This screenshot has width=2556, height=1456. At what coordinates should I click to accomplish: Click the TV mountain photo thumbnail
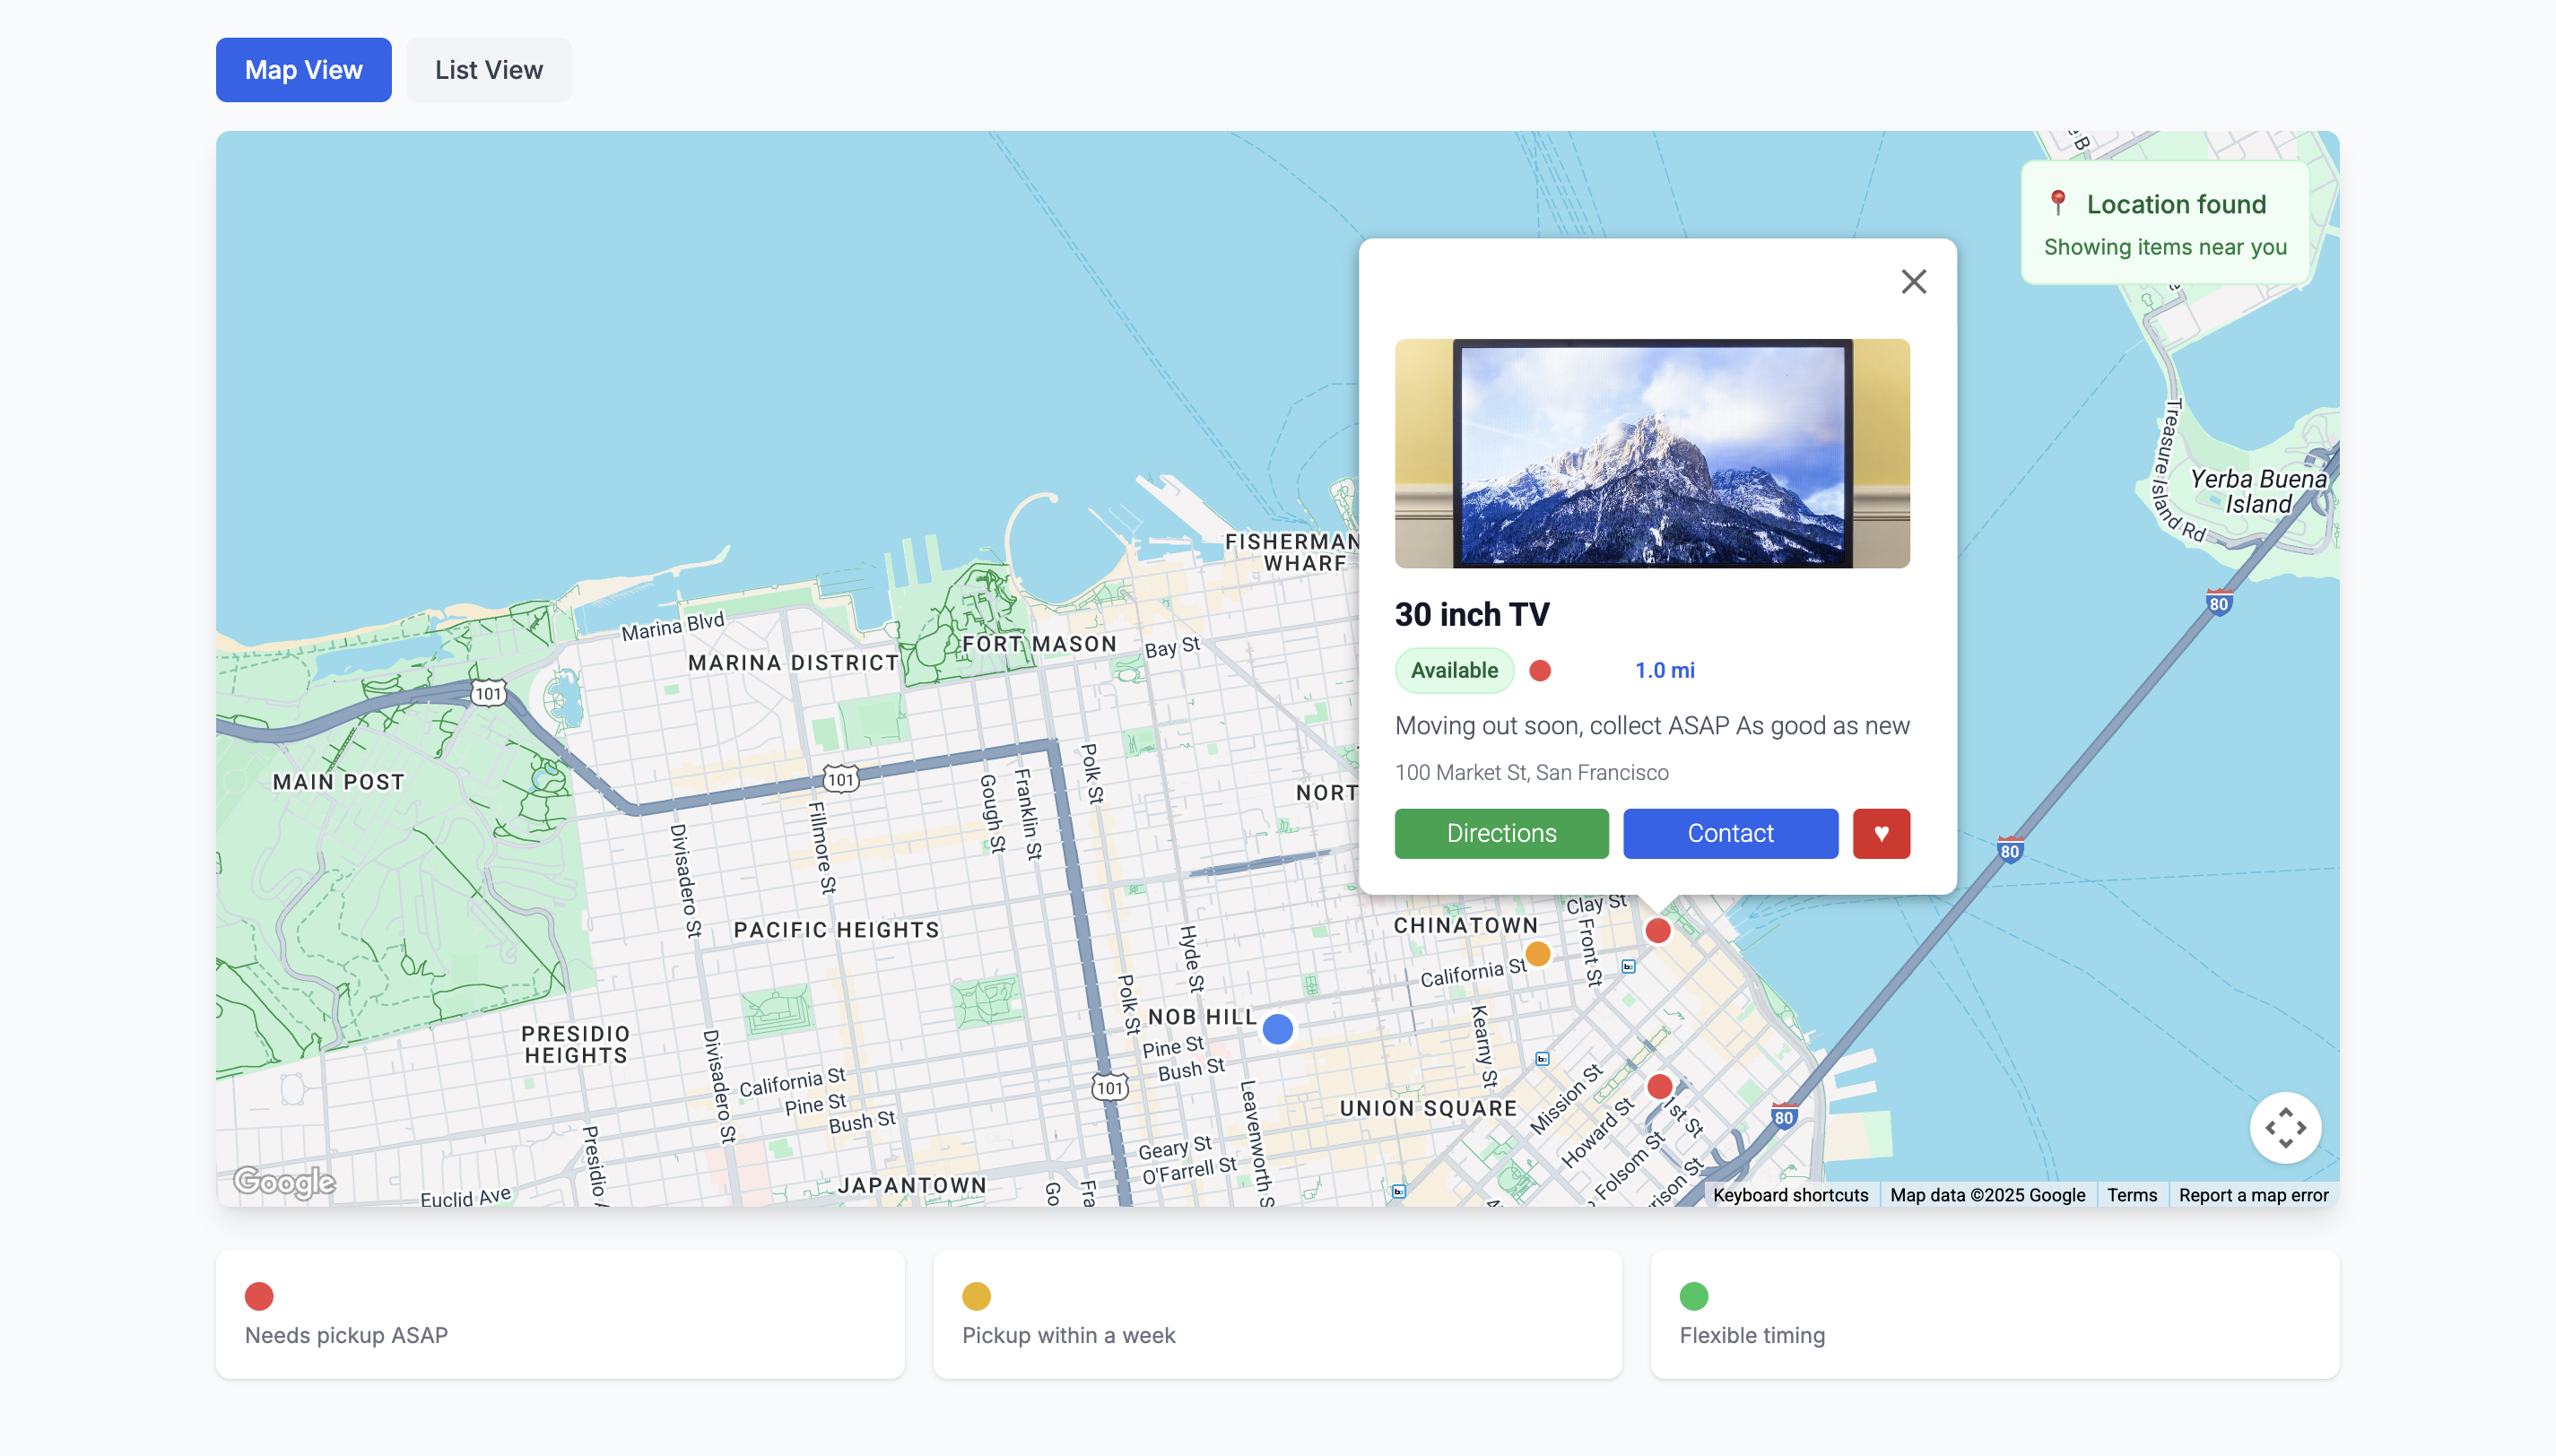[x=1652, y=453]
